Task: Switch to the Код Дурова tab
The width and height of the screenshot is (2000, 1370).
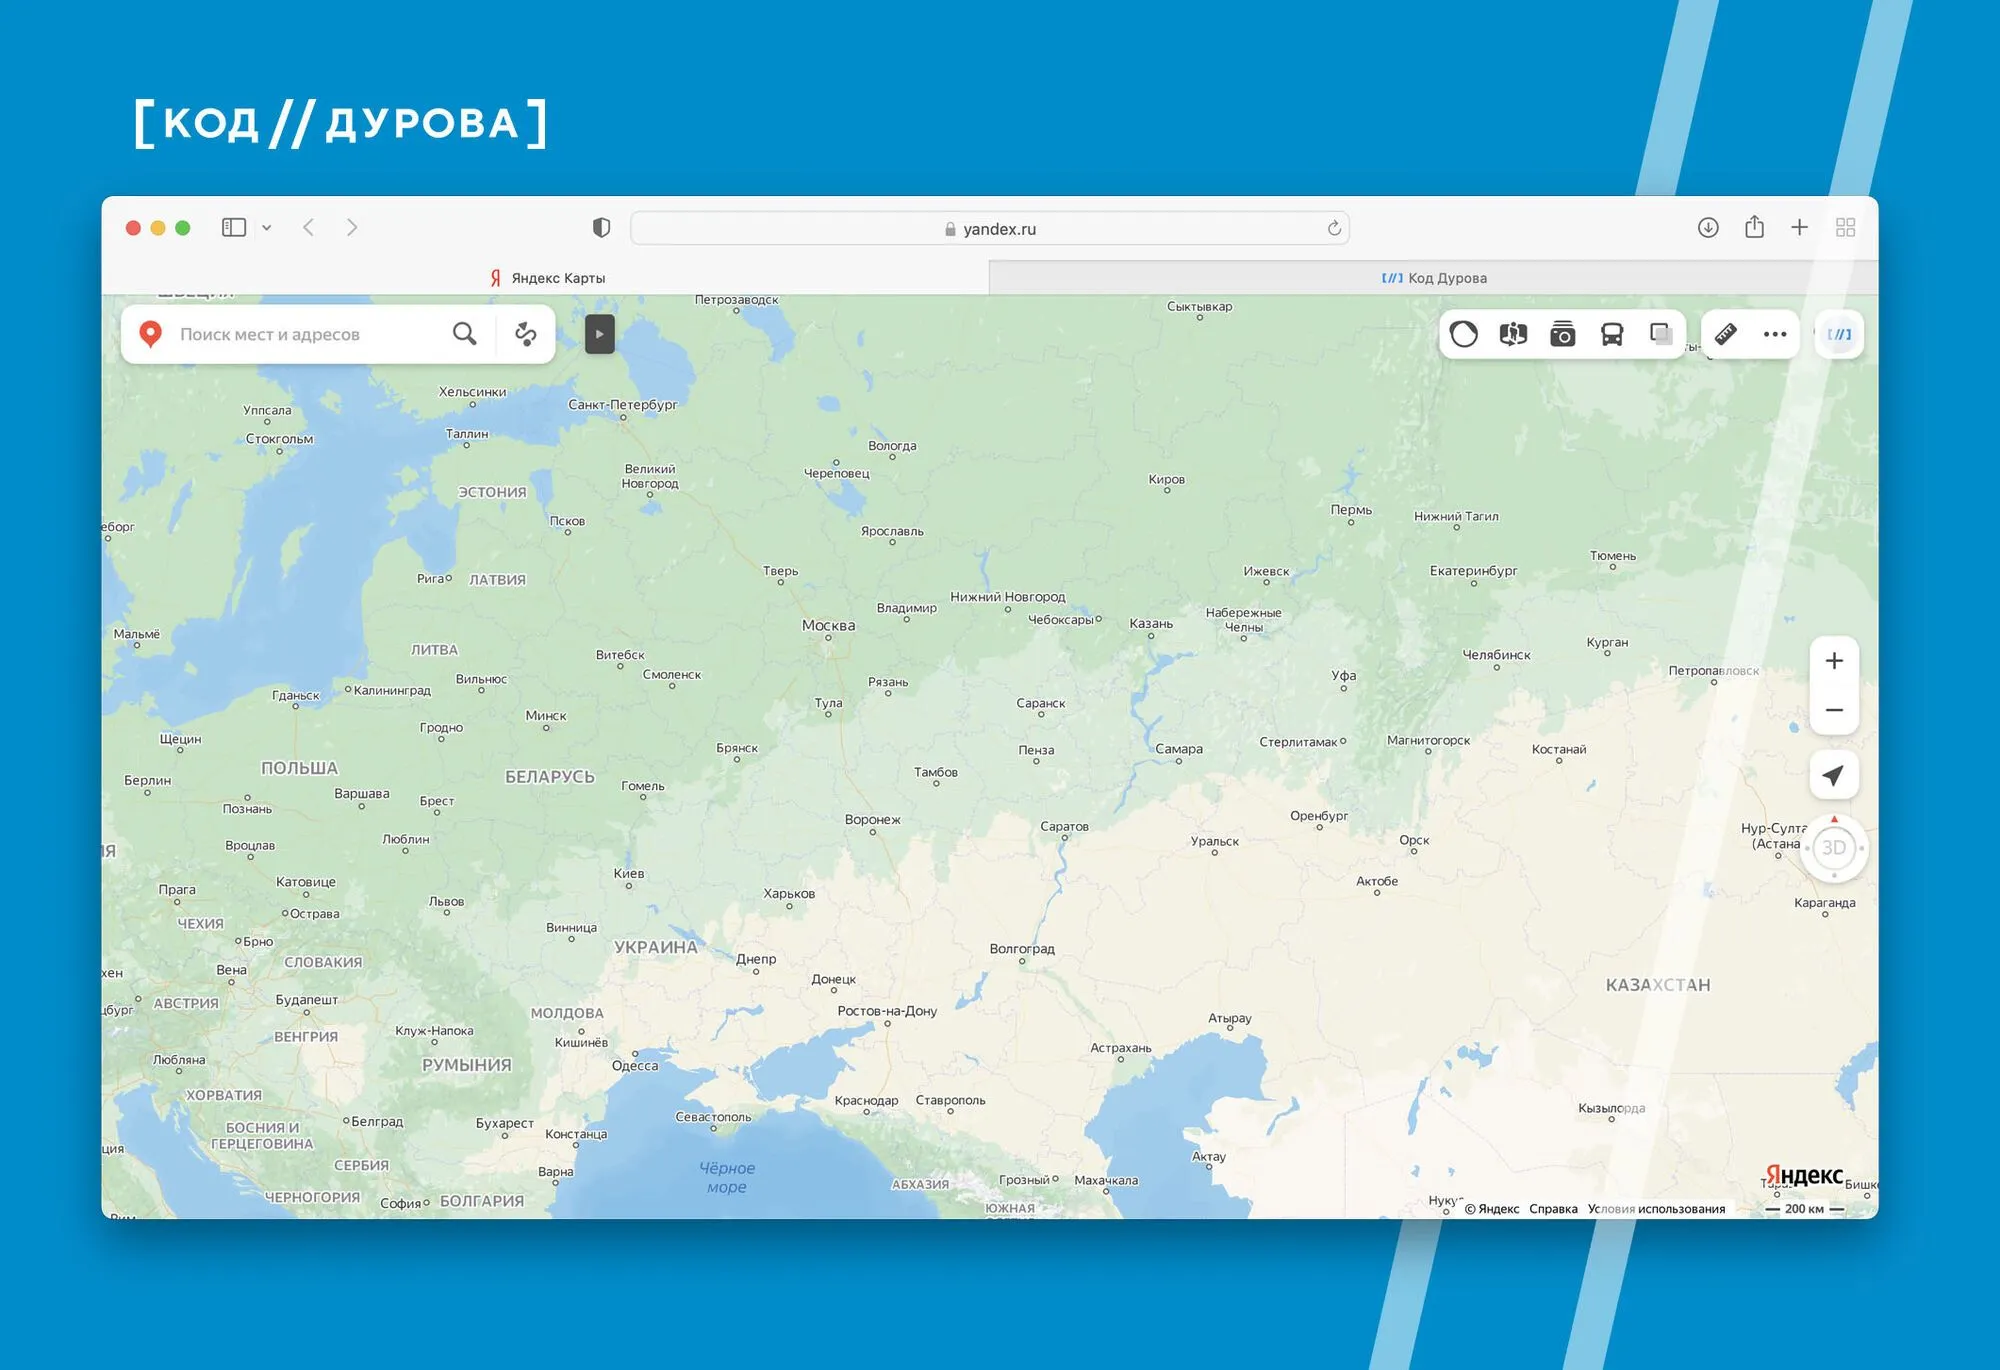Action: click(x=1433, y=277)
